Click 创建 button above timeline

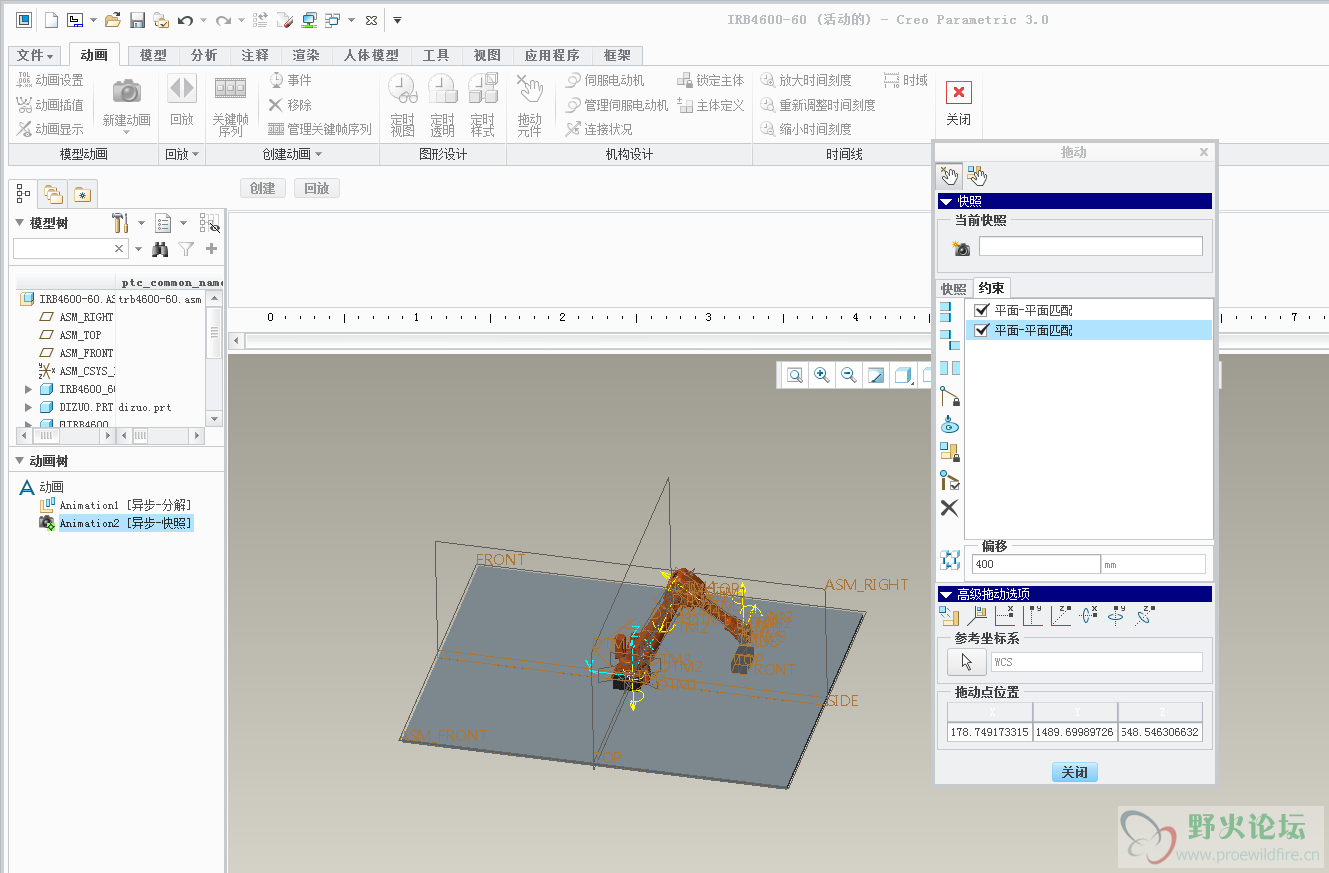click(x=263, y=188)
